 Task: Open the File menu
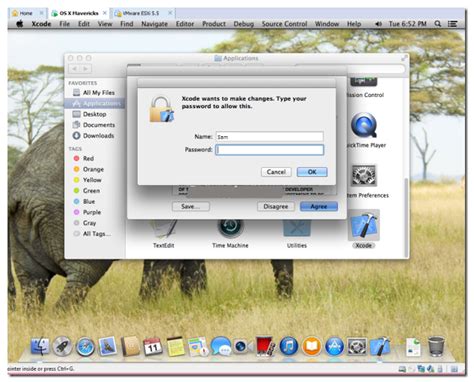[x=65, y=24]
